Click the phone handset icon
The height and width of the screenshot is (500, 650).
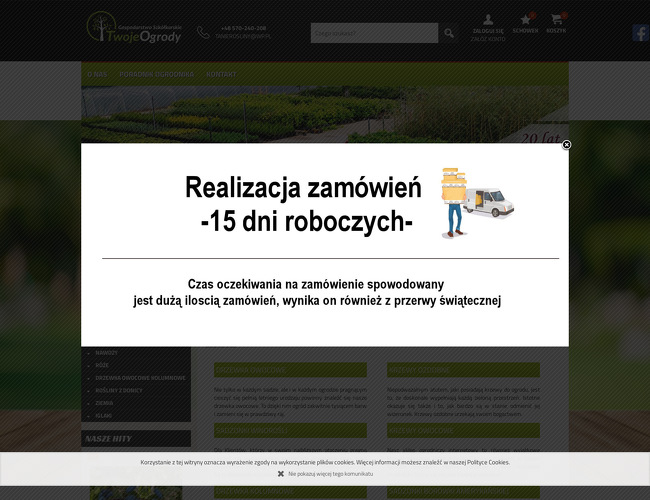point(203,32)
